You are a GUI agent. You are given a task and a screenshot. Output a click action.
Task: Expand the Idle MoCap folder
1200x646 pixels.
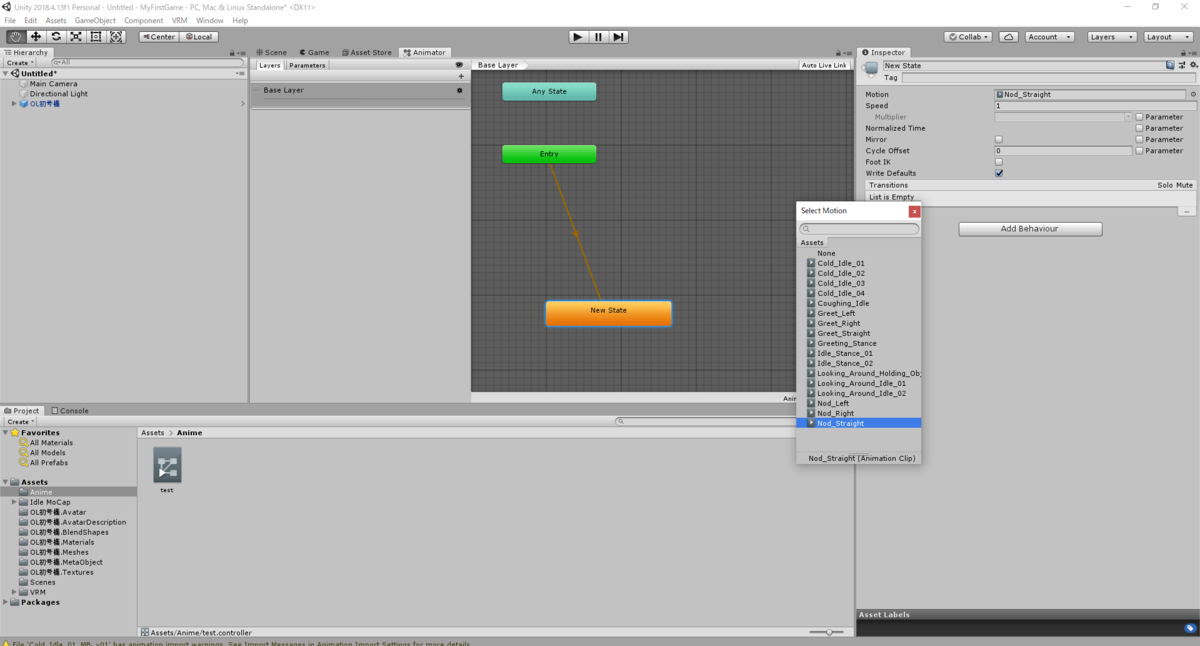pyautogui.click(x=14, y=502)
